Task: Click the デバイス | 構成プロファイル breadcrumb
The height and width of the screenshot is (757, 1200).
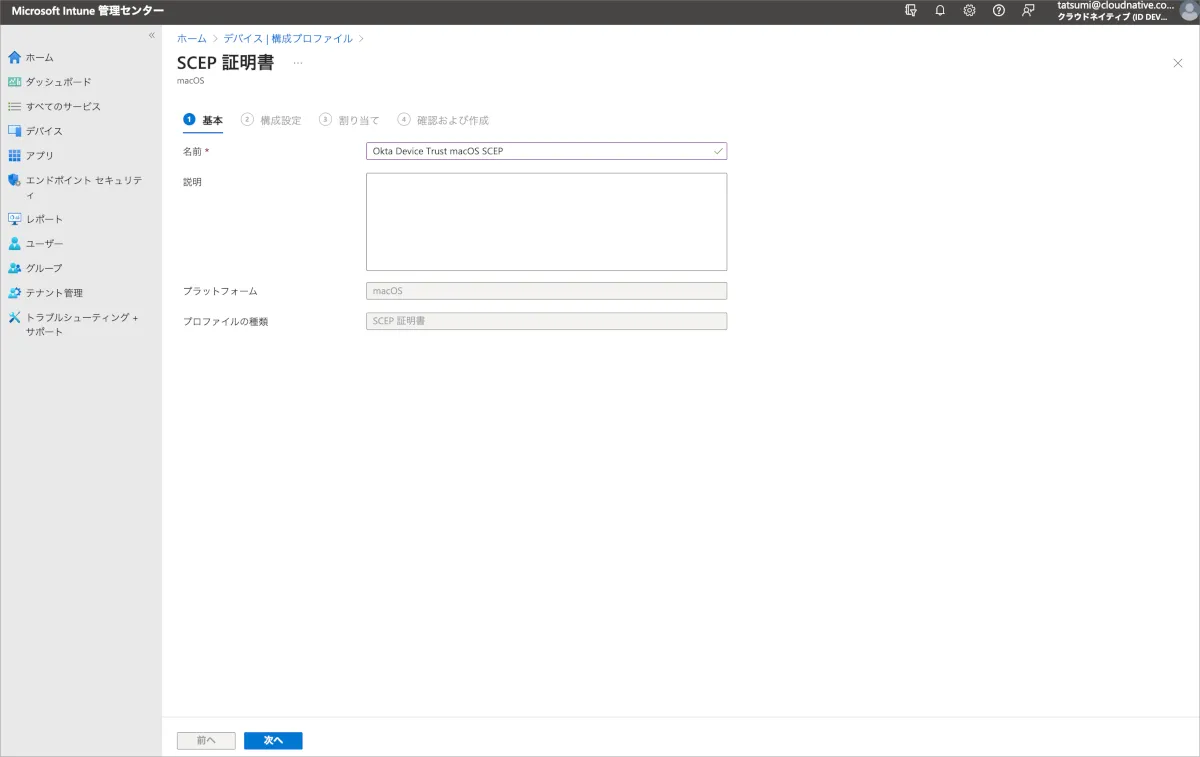Action: pyautogui.click(x=287, y=38)
